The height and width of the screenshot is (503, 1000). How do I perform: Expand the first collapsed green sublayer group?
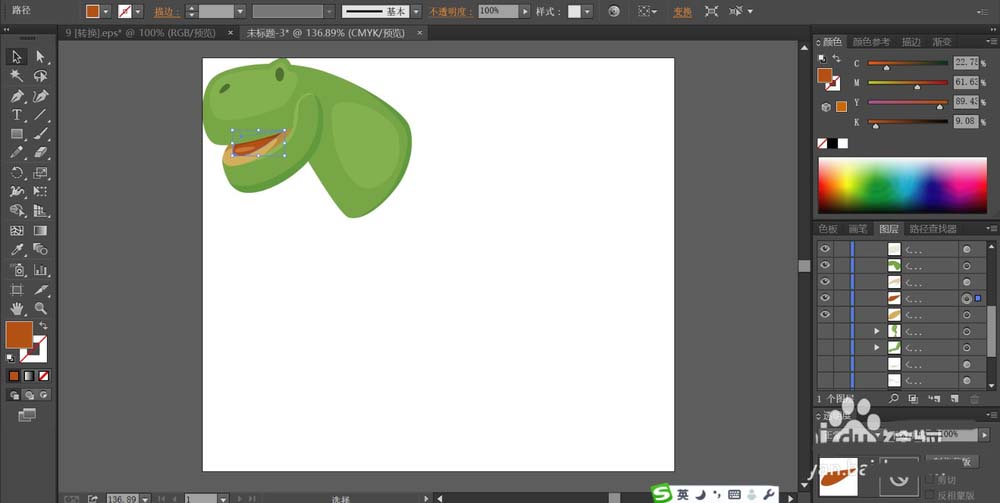pyautogui.click(x=877, y=330)
